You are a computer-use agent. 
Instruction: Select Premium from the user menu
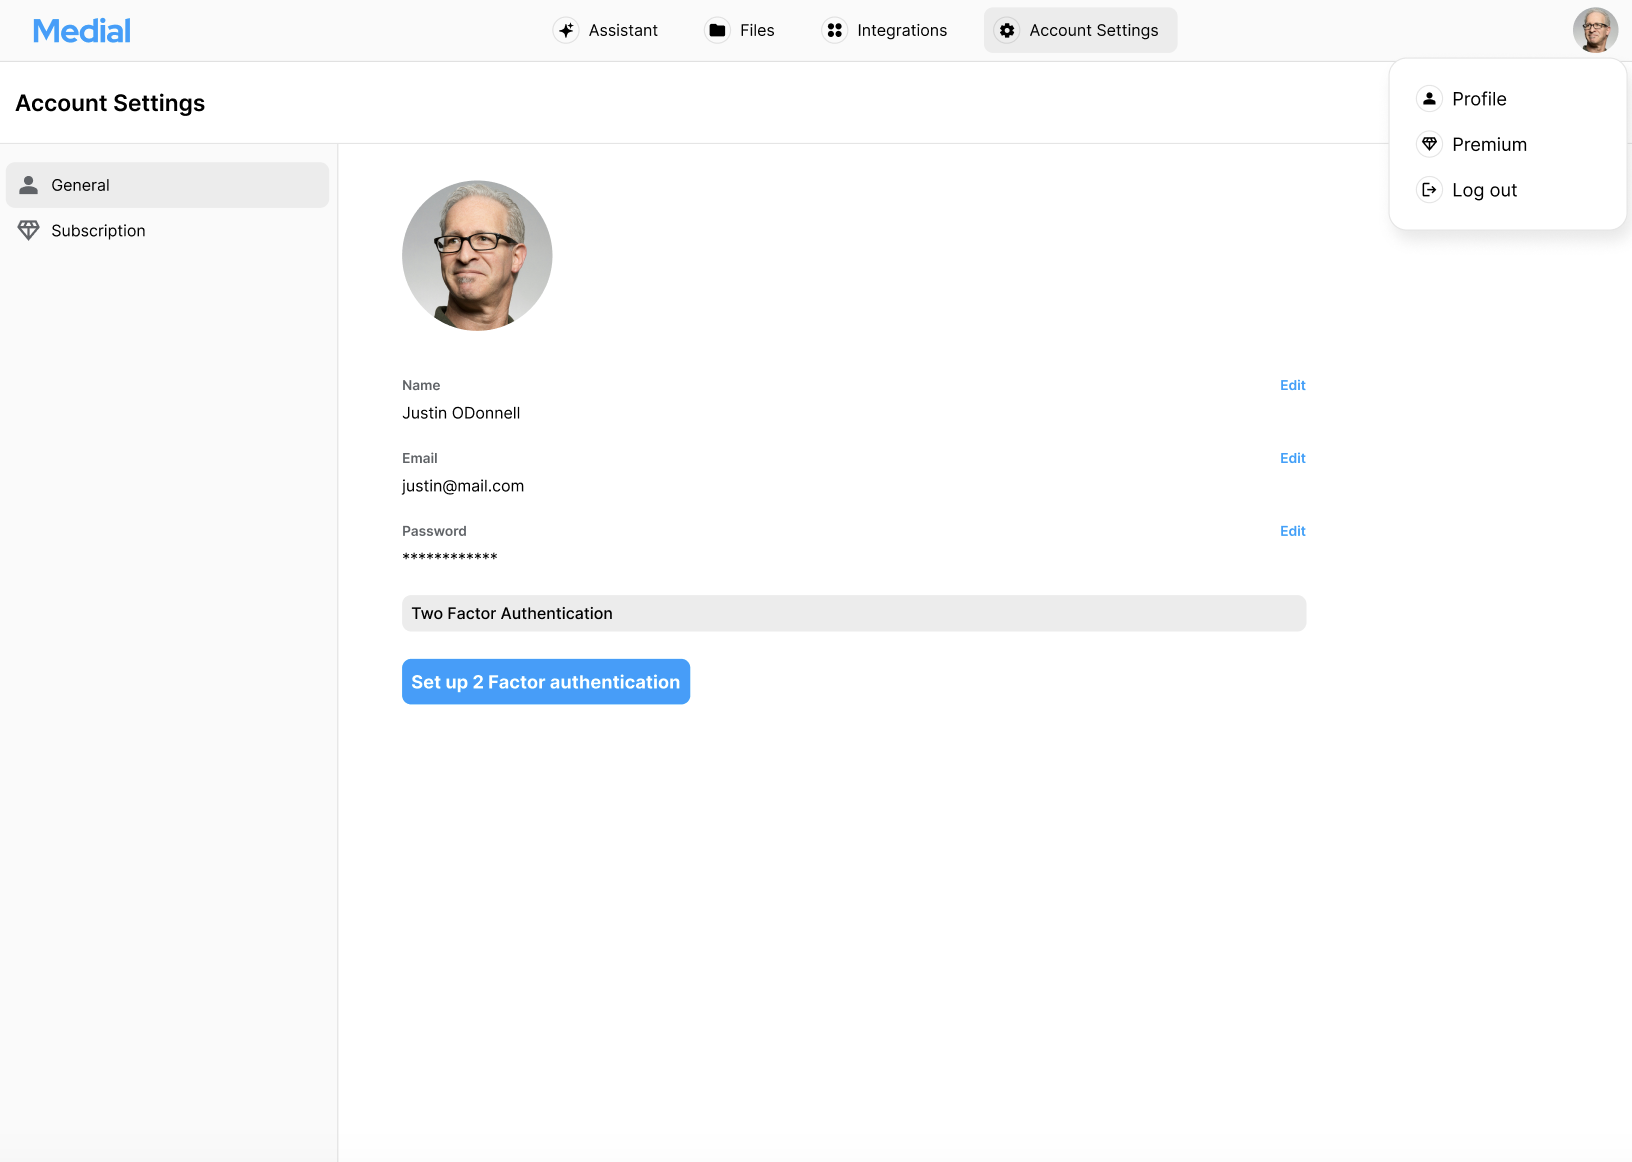click(x=1489, y=145)
